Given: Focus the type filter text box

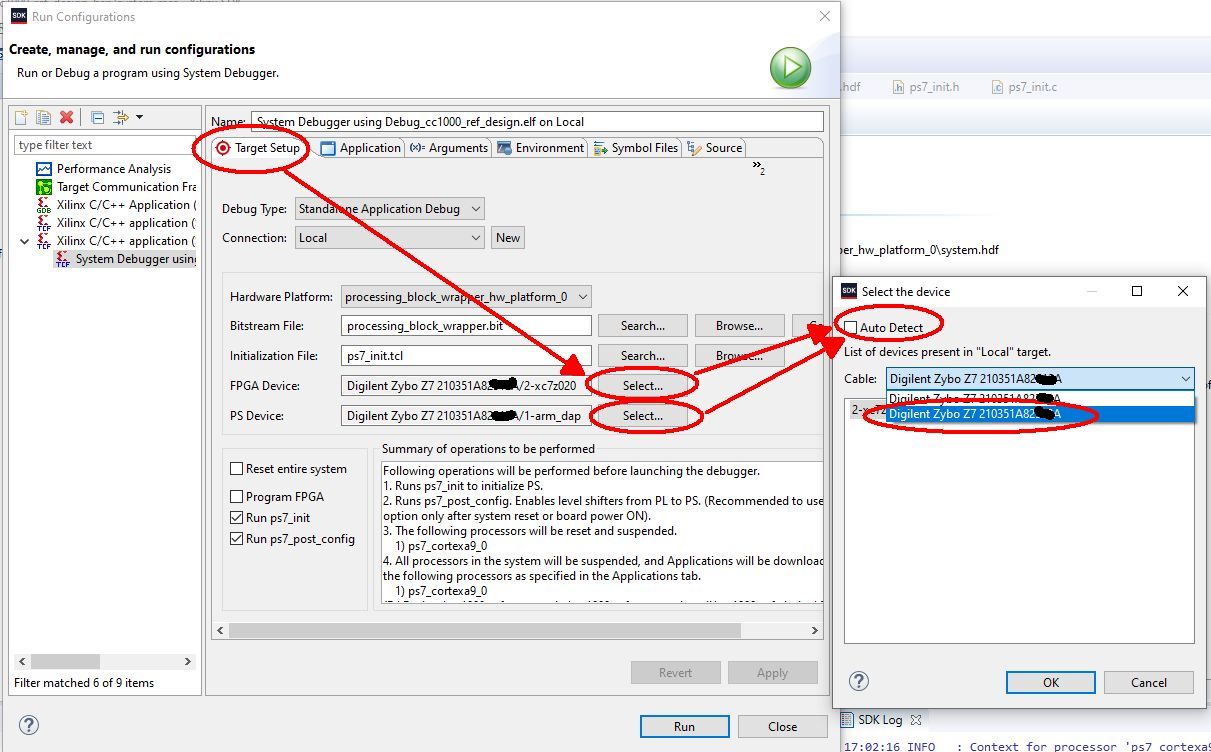Looking at the screenshot, I should point(104,145).
